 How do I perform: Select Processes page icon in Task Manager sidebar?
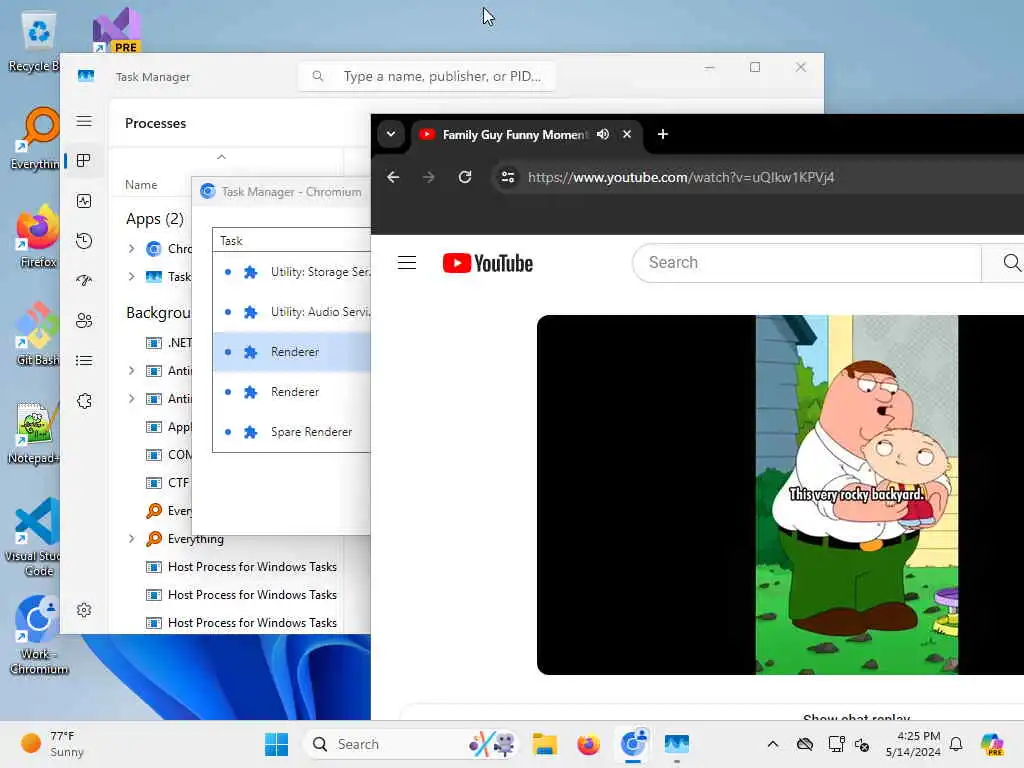click(84, 161)
